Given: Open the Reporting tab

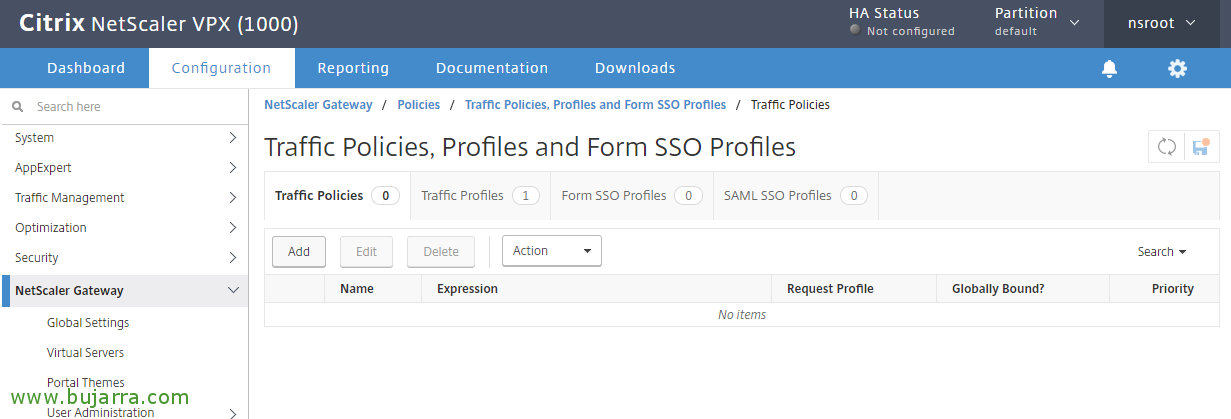Looking at the screenshot, I should (x=353, y=68).
